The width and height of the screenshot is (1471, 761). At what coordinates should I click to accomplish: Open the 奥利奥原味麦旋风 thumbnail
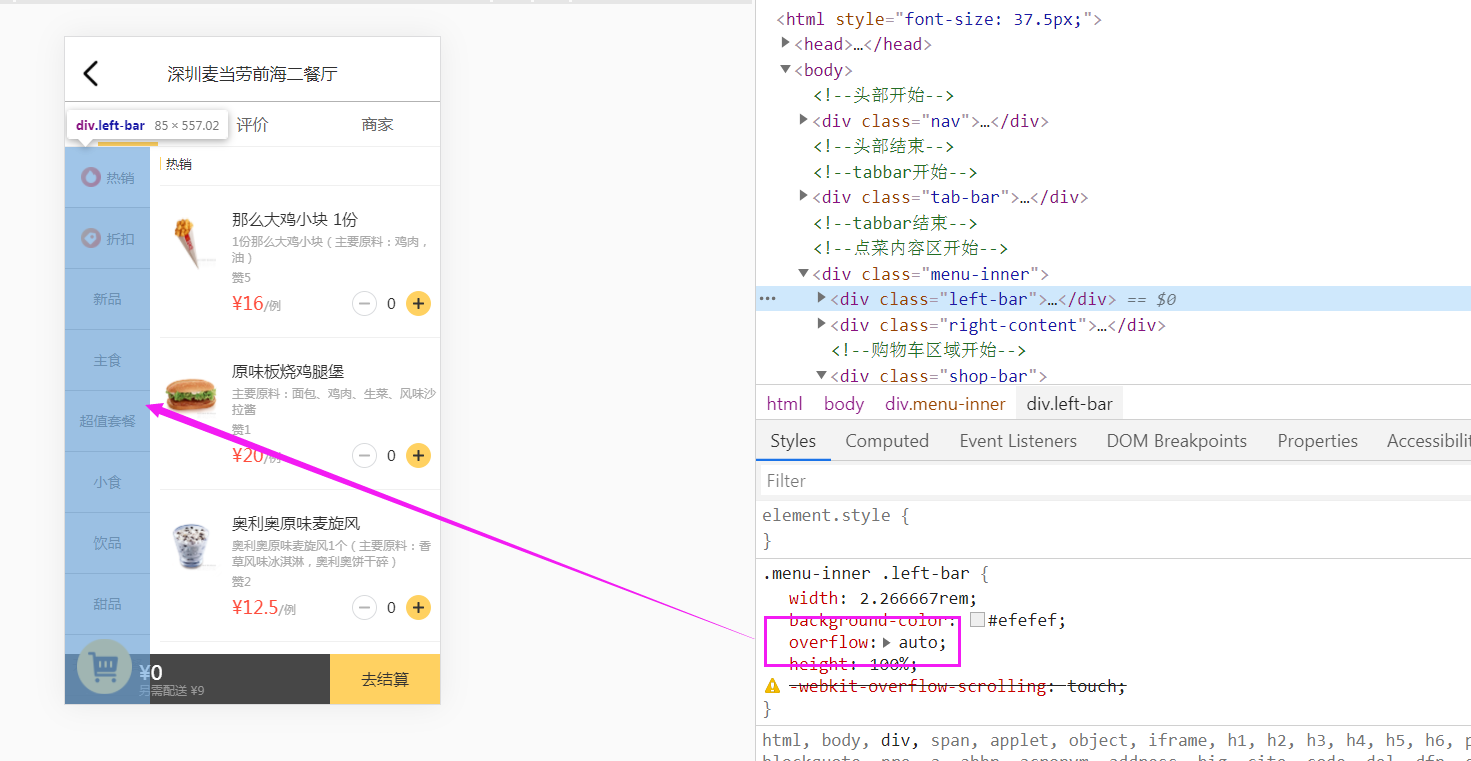191,546
